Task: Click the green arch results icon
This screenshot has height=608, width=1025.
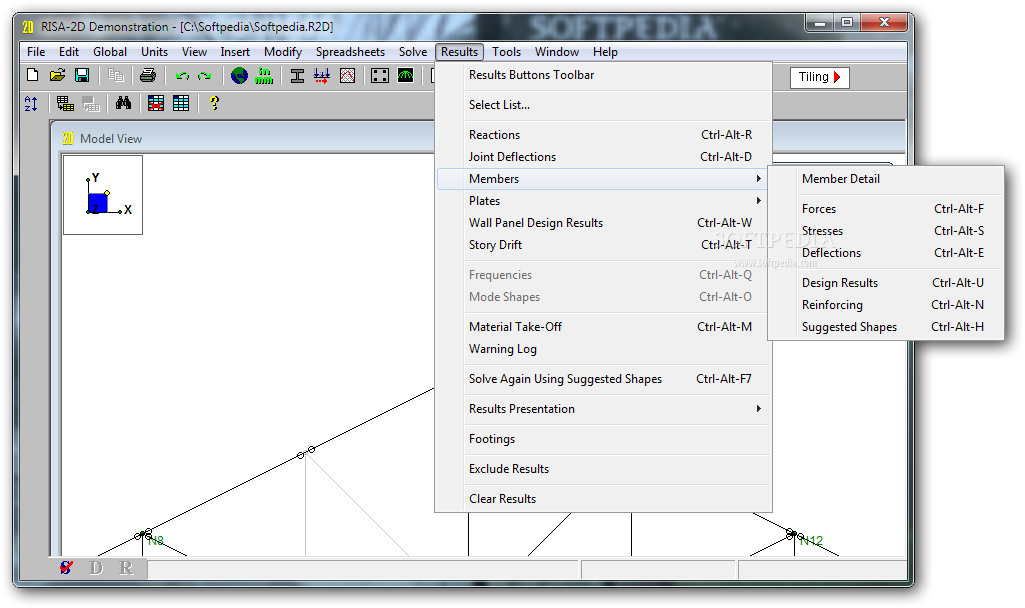Action: pyautogui.click(x=405, y=76)
